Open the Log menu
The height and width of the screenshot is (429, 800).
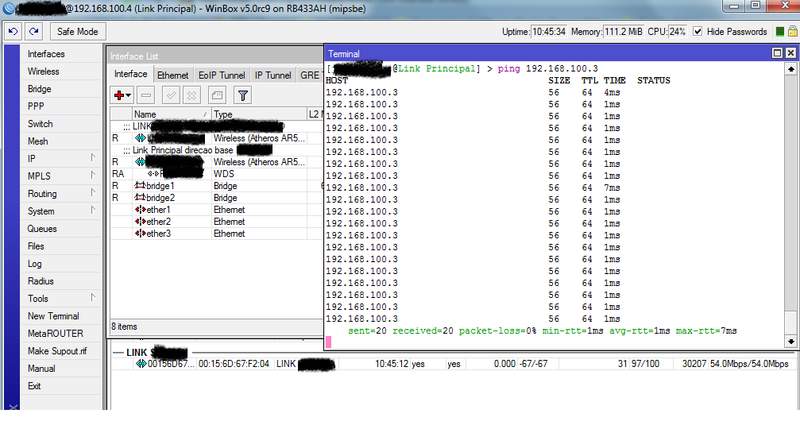(x=34, y=264)
